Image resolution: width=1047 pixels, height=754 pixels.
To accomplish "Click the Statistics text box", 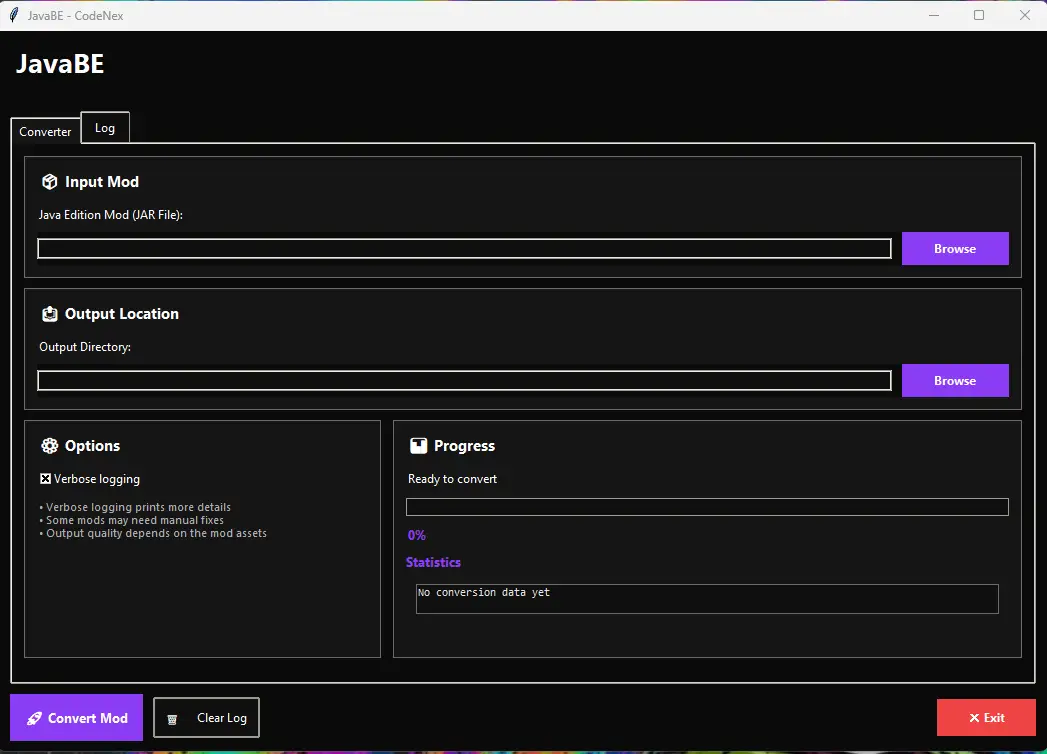I will (706, 599).
